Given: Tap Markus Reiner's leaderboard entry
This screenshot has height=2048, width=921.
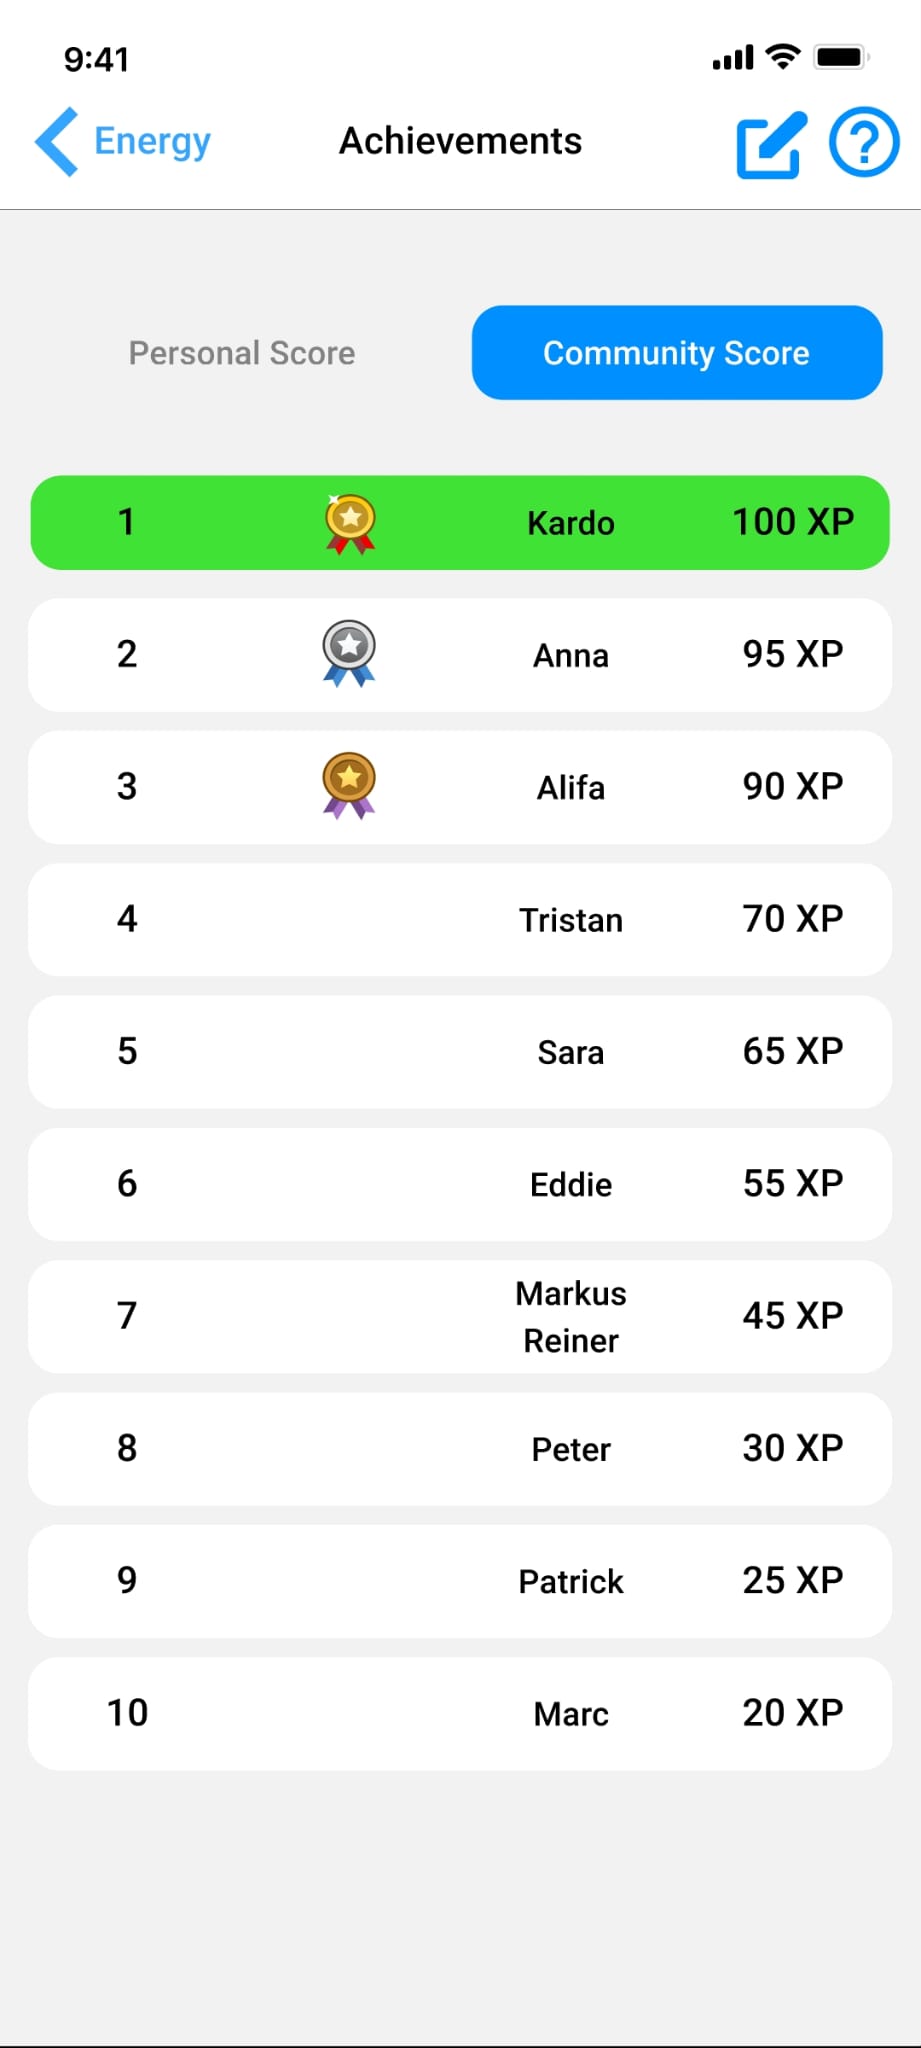Looking at the screenshot, I should 460,1316.
